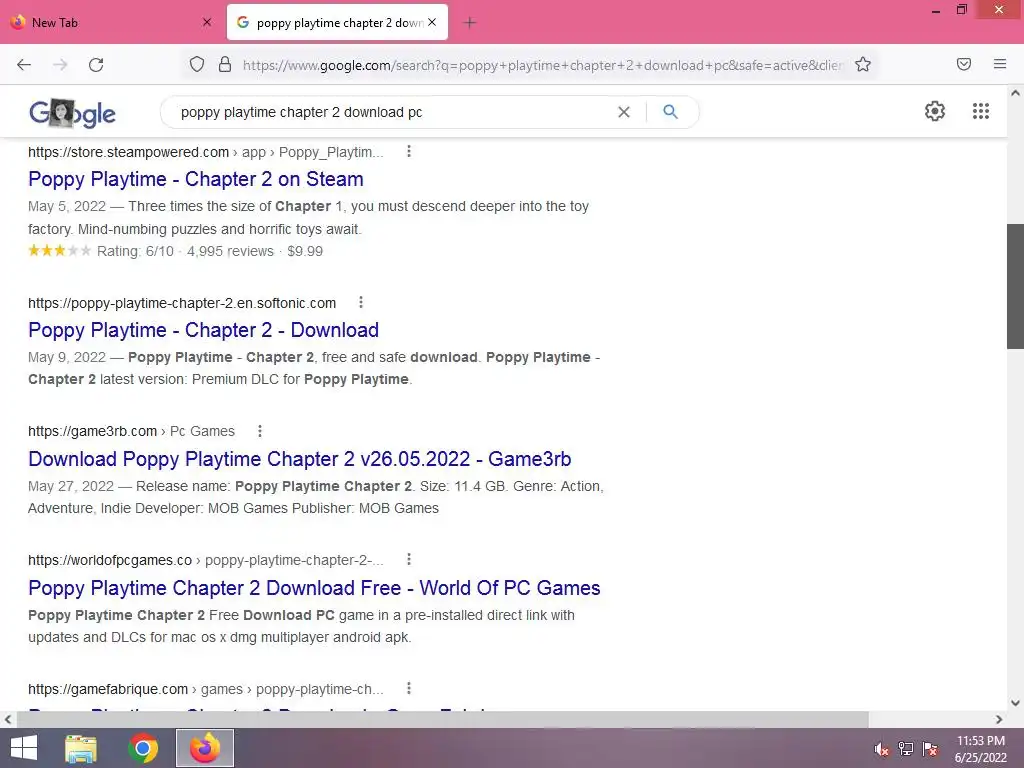Open more options for Steam result
Screen dimensions: 1024x768
coord(409,152)
